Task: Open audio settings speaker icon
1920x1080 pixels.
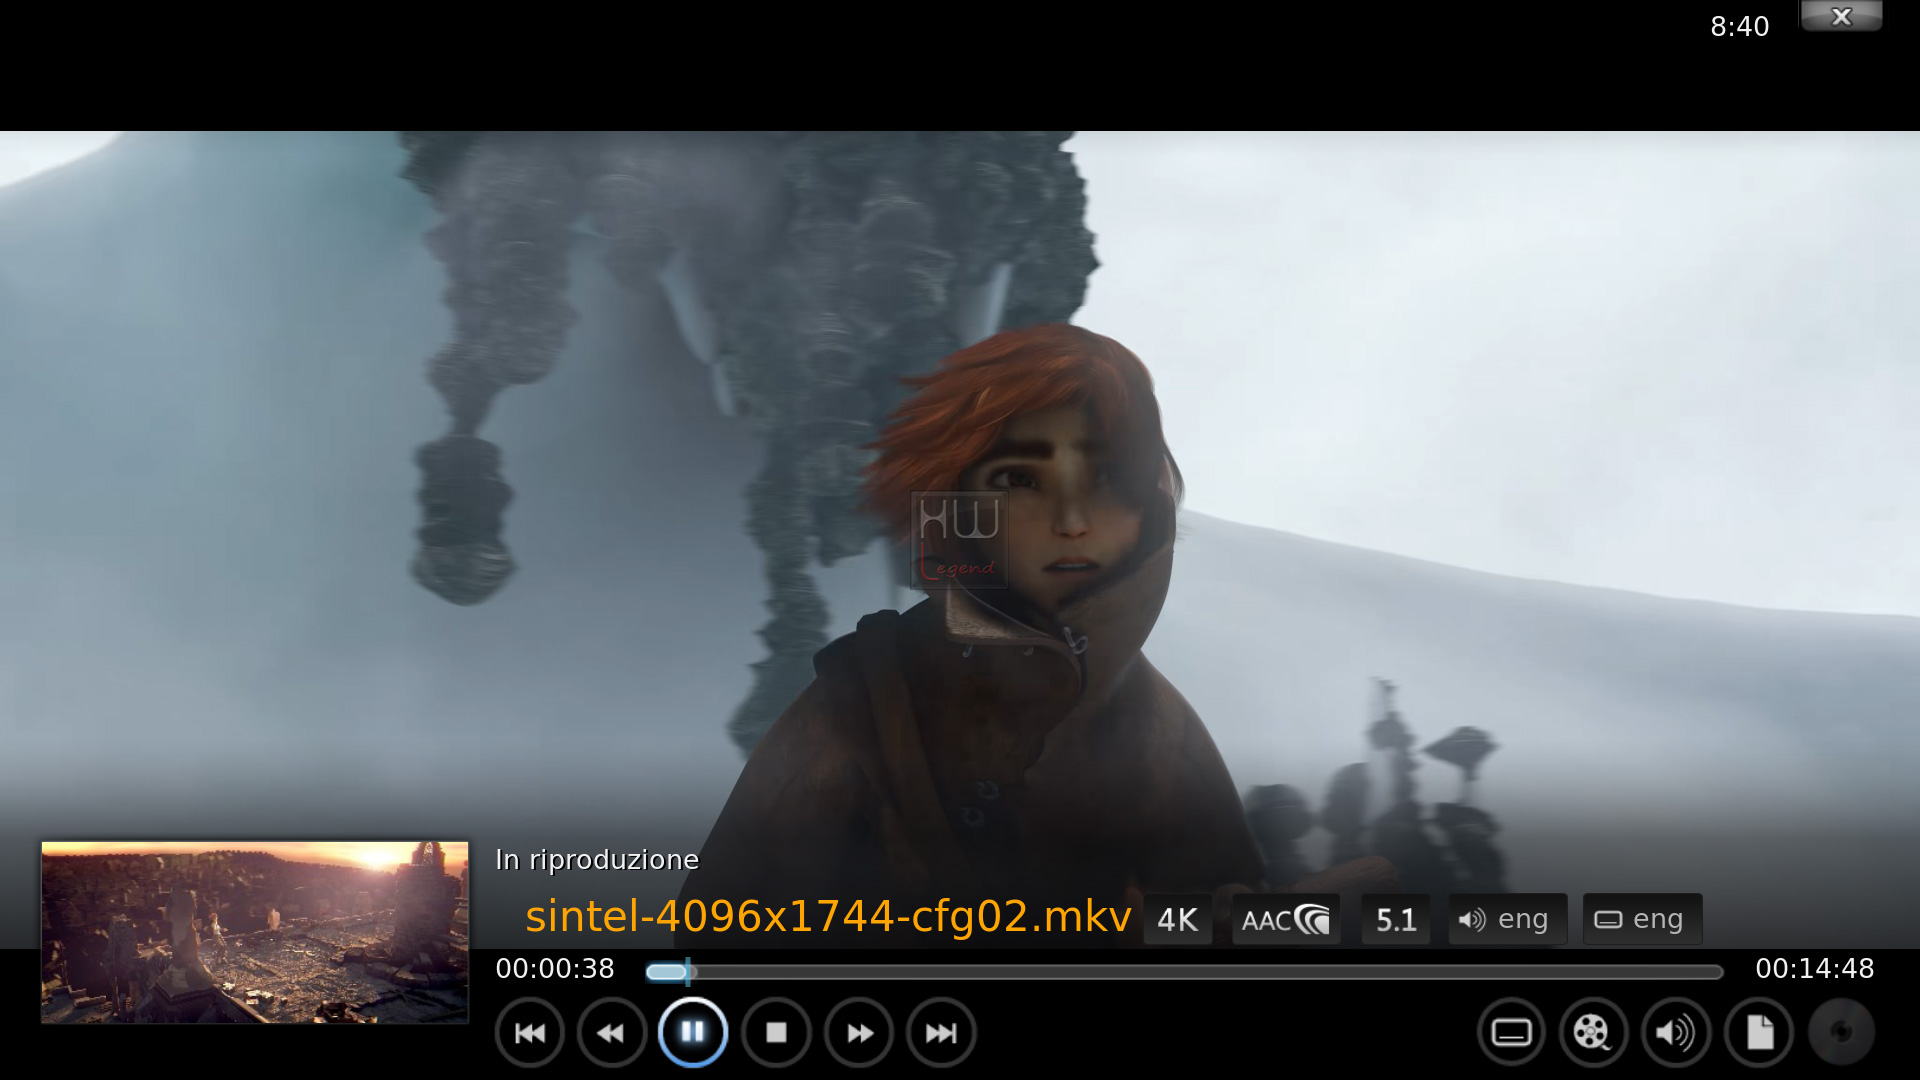Action: 1676,1033
